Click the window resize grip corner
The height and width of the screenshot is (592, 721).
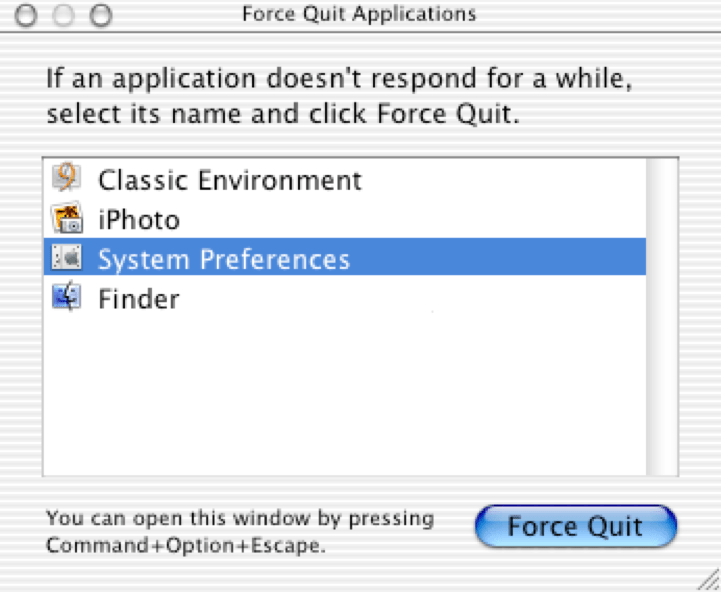(x=708, y=580)
